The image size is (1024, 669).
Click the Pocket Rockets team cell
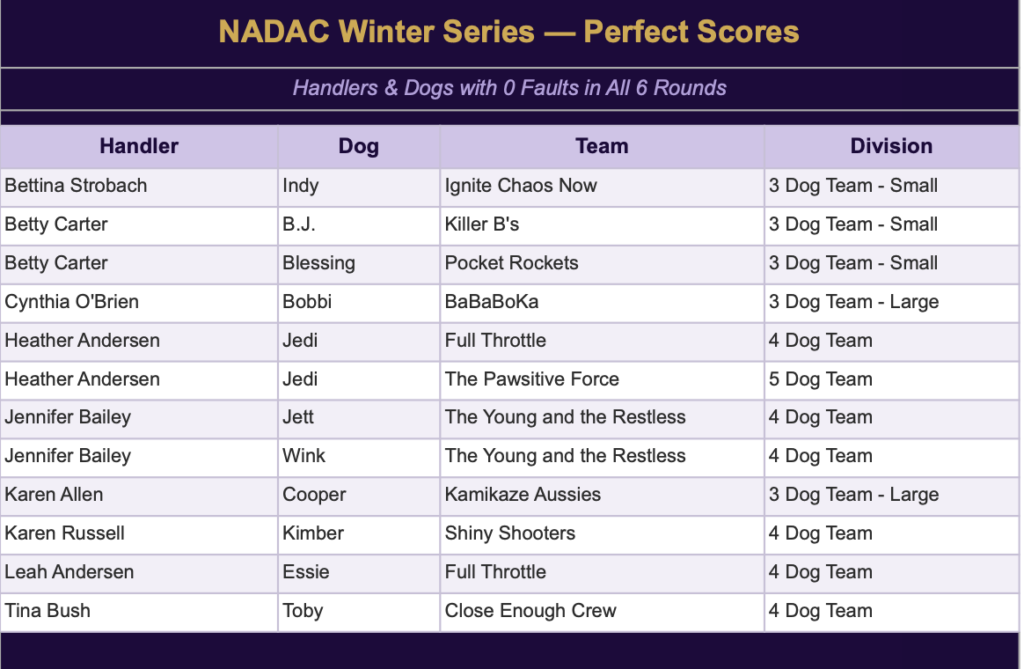tap(512, 263)
